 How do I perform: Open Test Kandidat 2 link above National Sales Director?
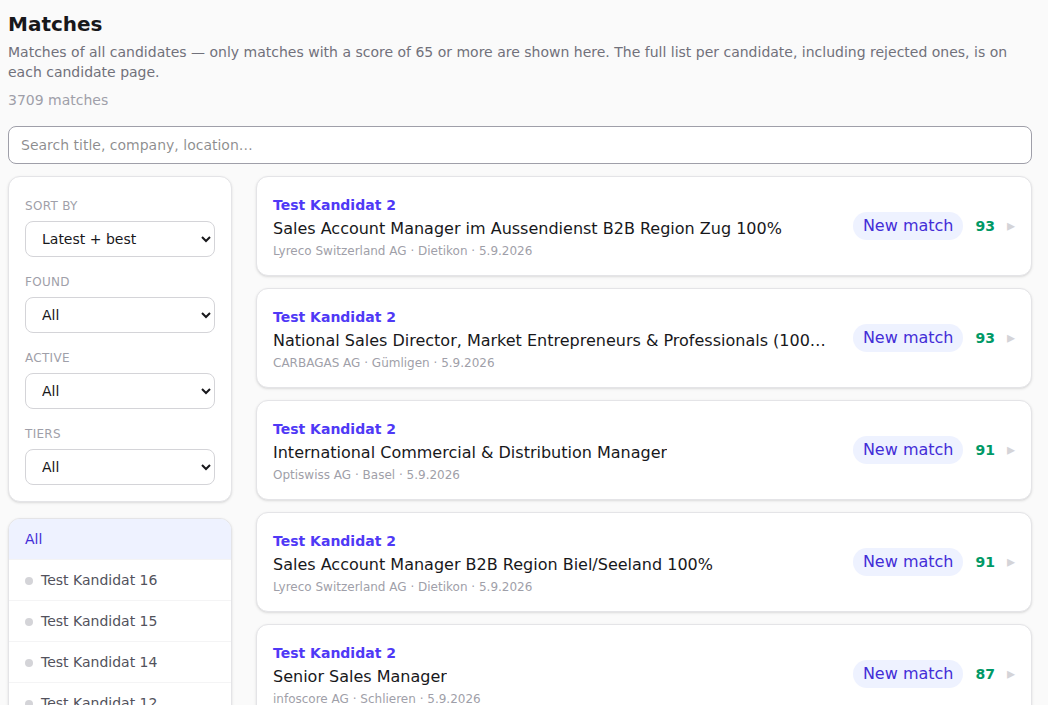tap(334, 317)
